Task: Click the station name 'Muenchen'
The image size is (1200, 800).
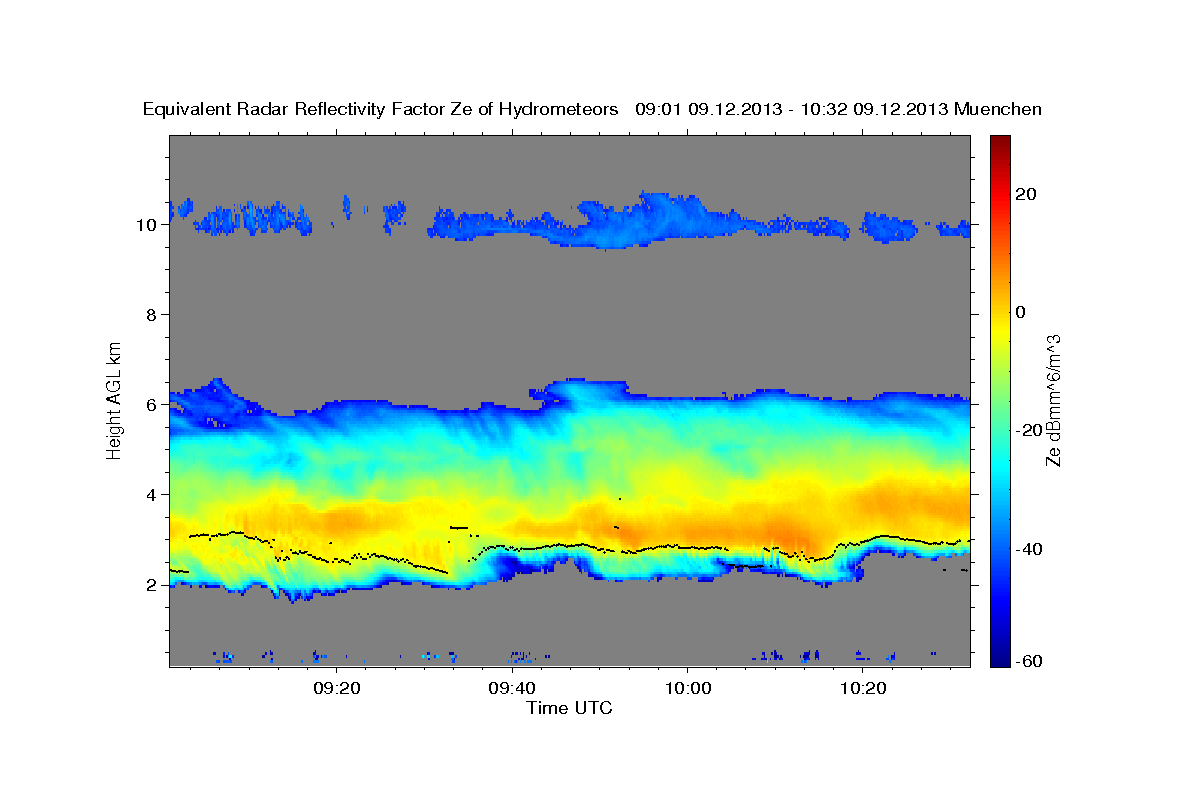Action: [998, 109]
